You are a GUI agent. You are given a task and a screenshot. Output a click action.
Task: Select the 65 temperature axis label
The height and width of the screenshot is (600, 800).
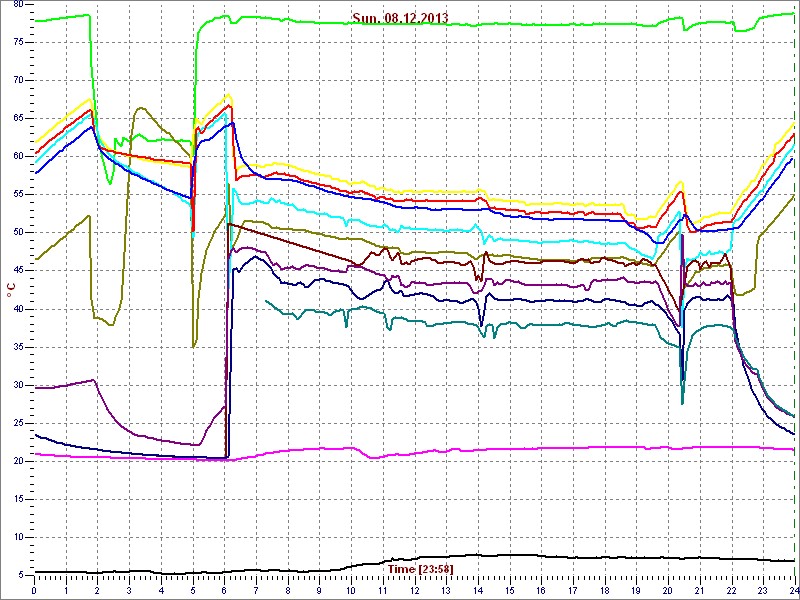(17, 118)
